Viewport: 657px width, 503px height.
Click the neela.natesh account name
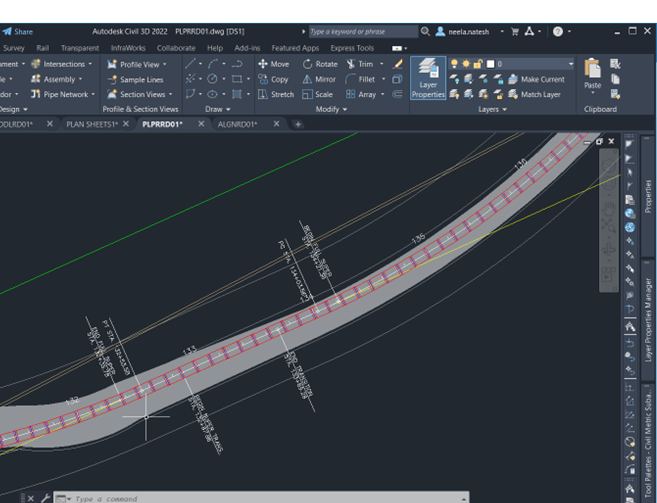468,32
